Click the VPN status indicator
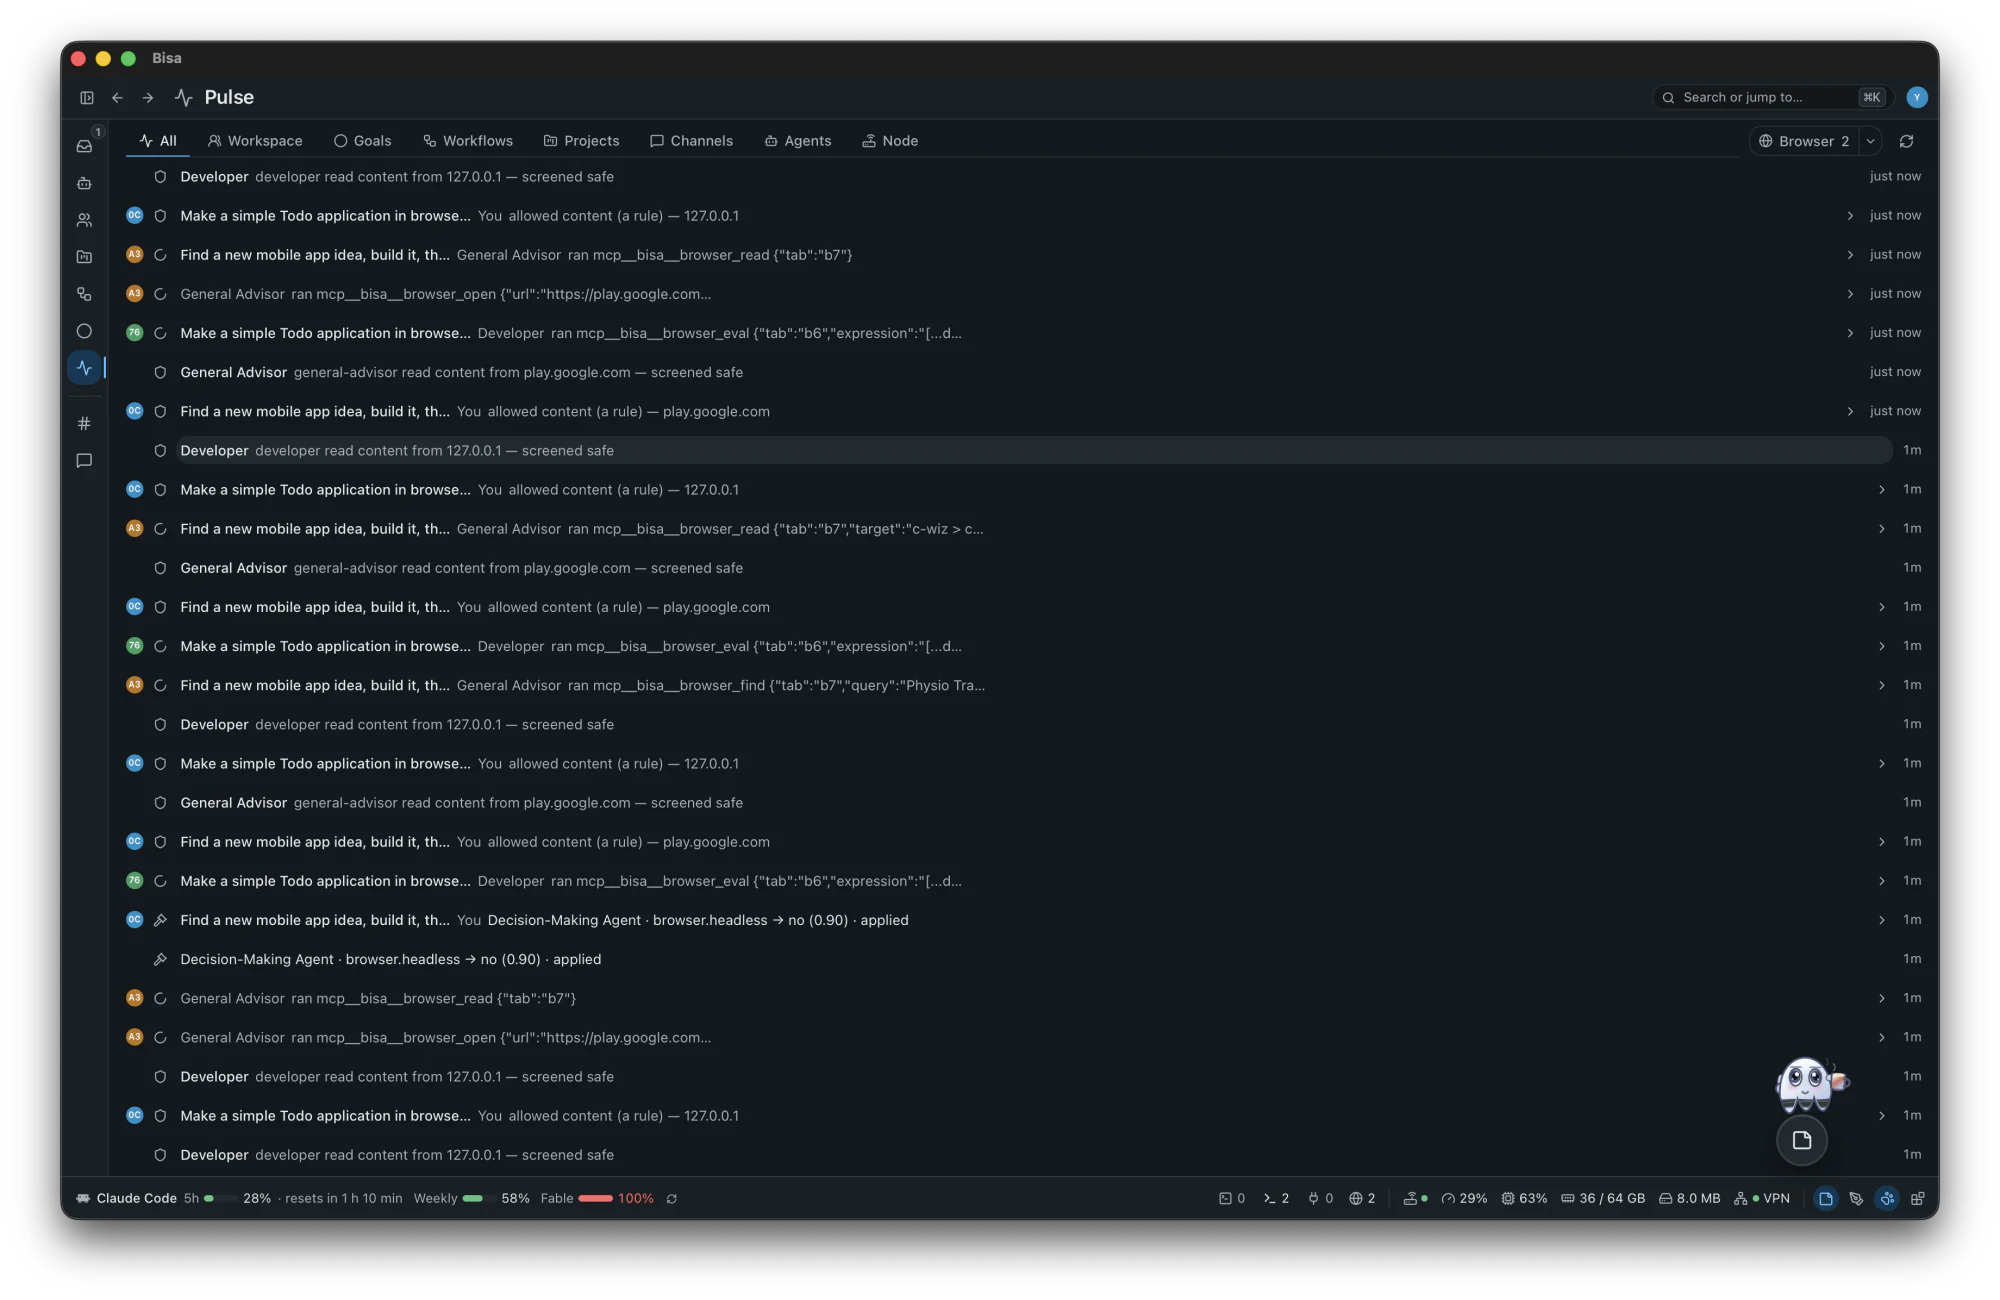Viewport: 2000px width, 1300px height. click(x=1762, y=1198)
